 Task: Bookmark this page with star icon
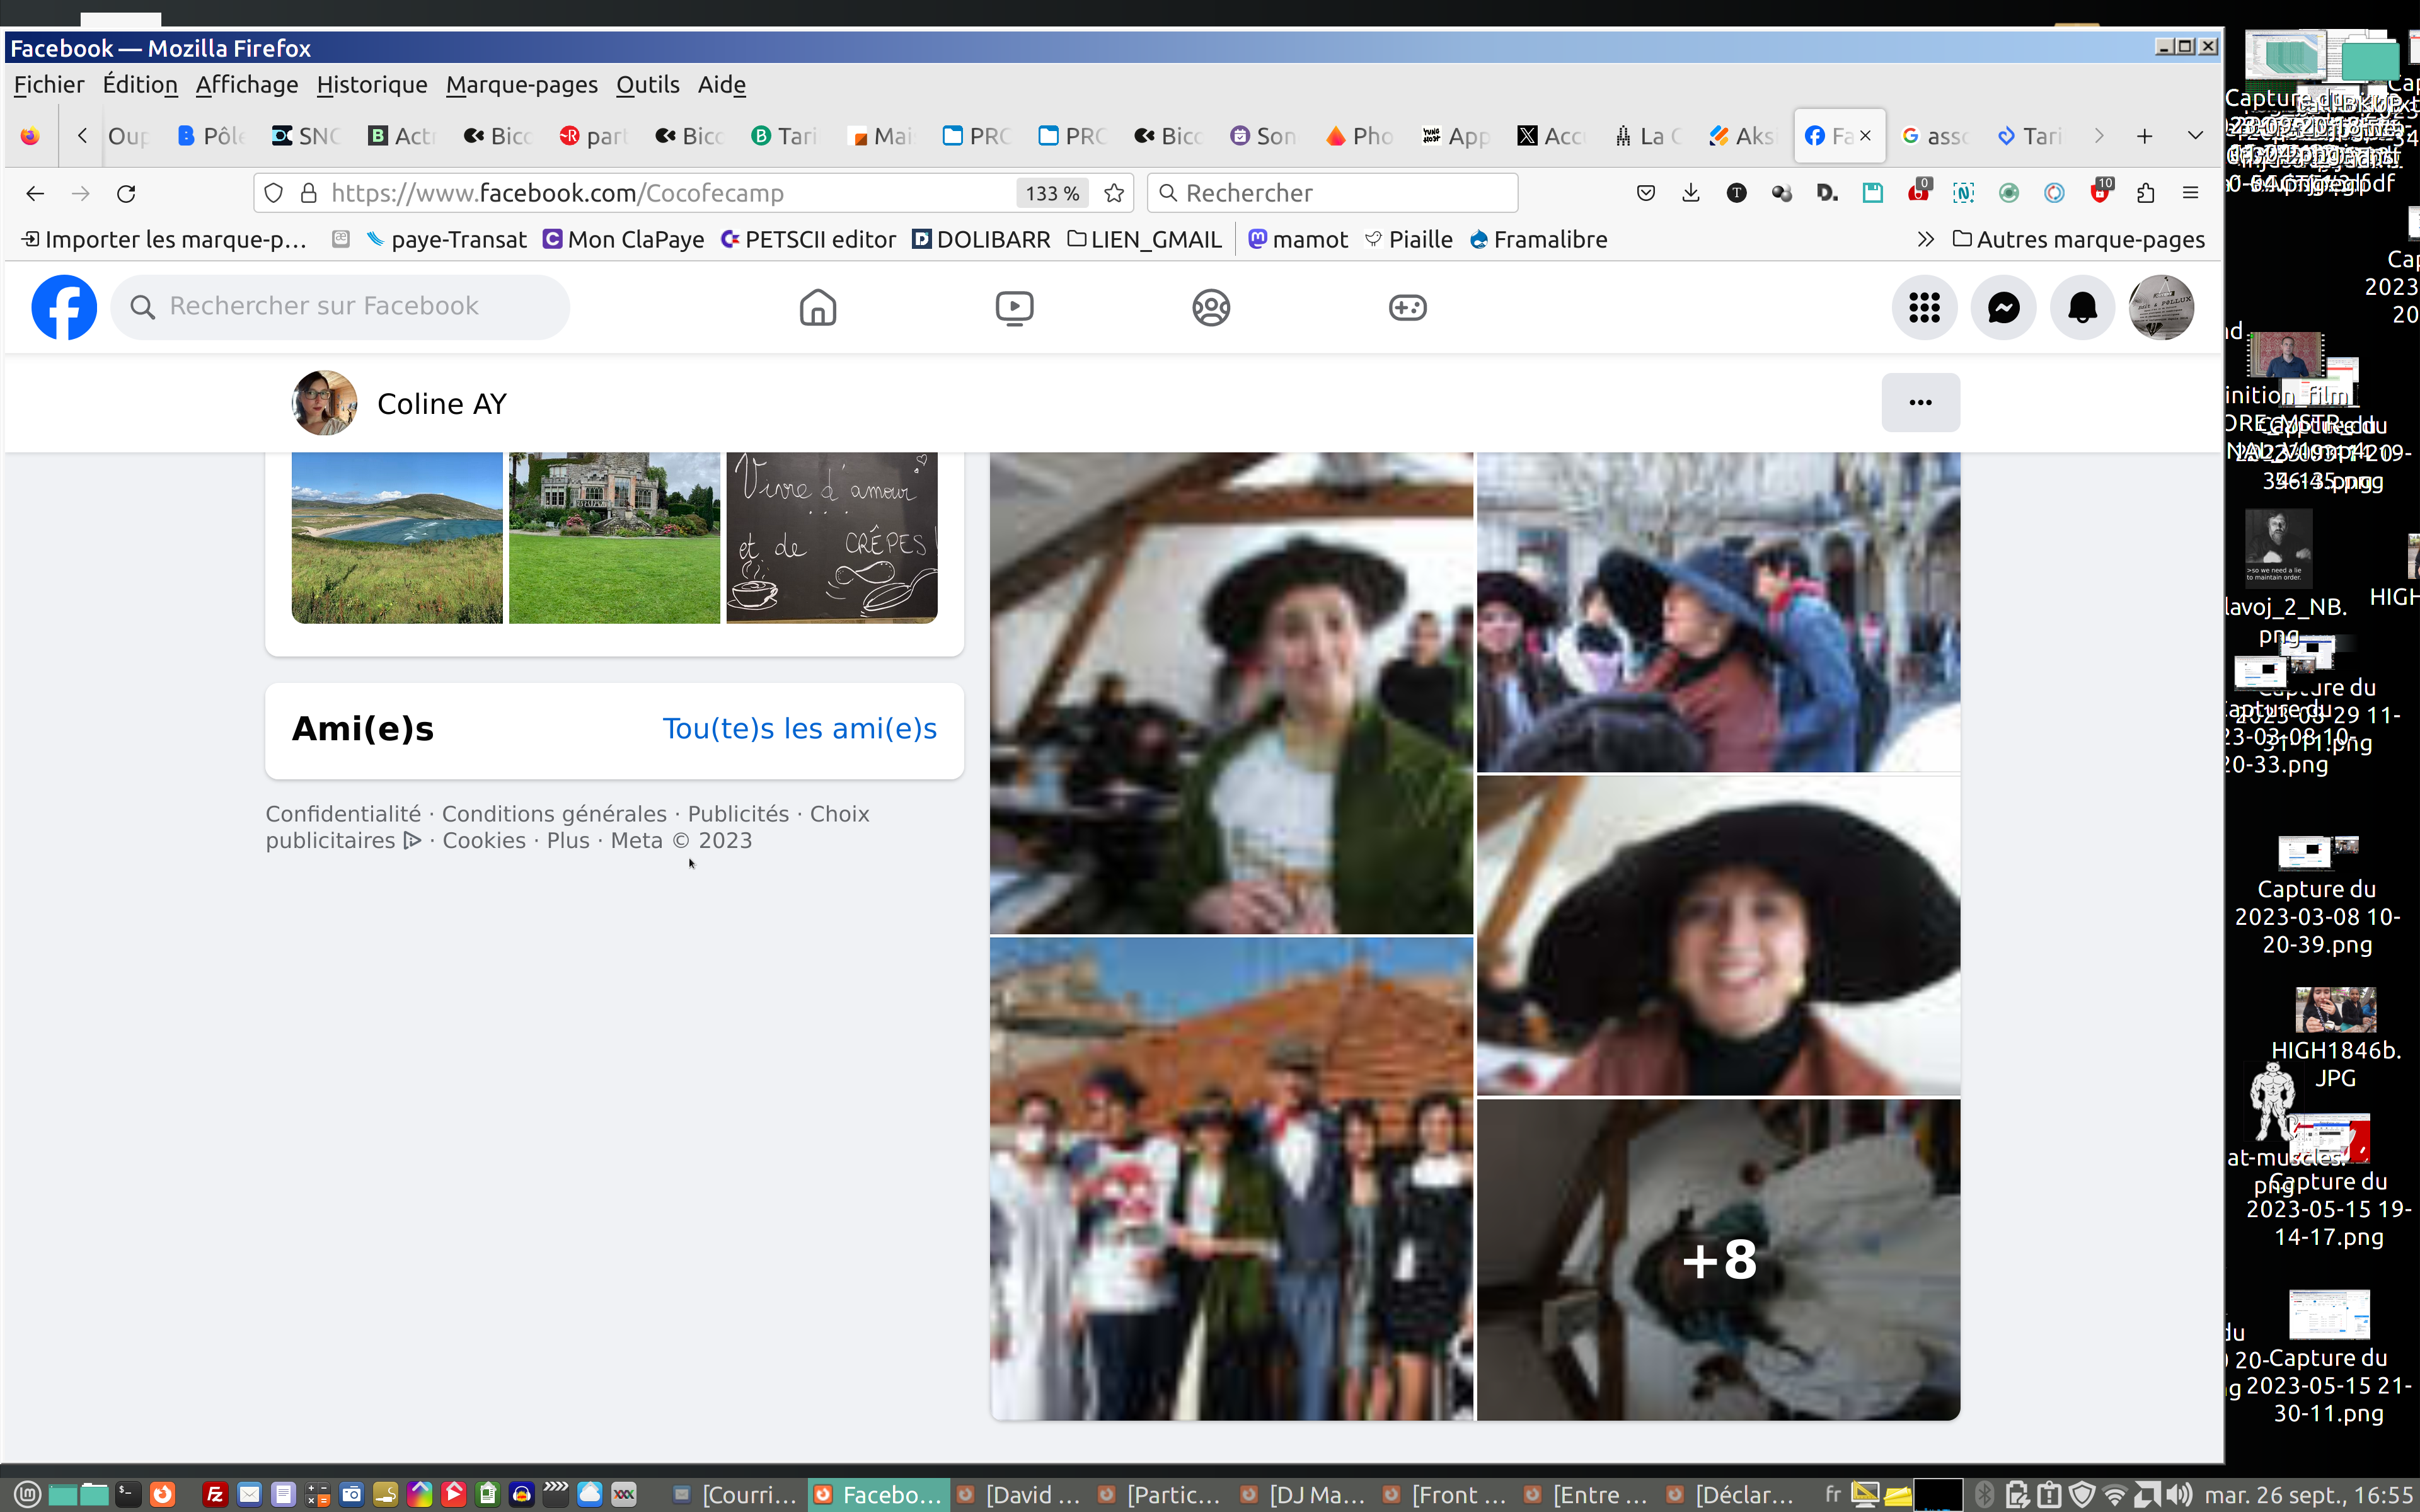pos(1114,193)
